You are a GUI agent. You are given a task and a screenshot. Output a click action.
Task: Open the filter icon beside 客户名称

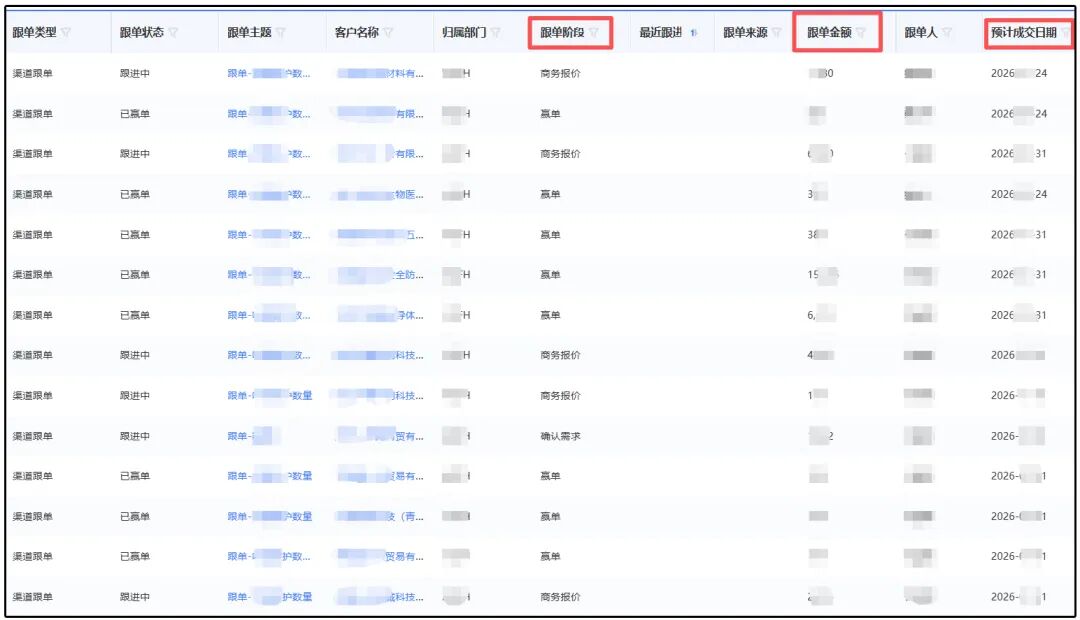tap(388, 32)
